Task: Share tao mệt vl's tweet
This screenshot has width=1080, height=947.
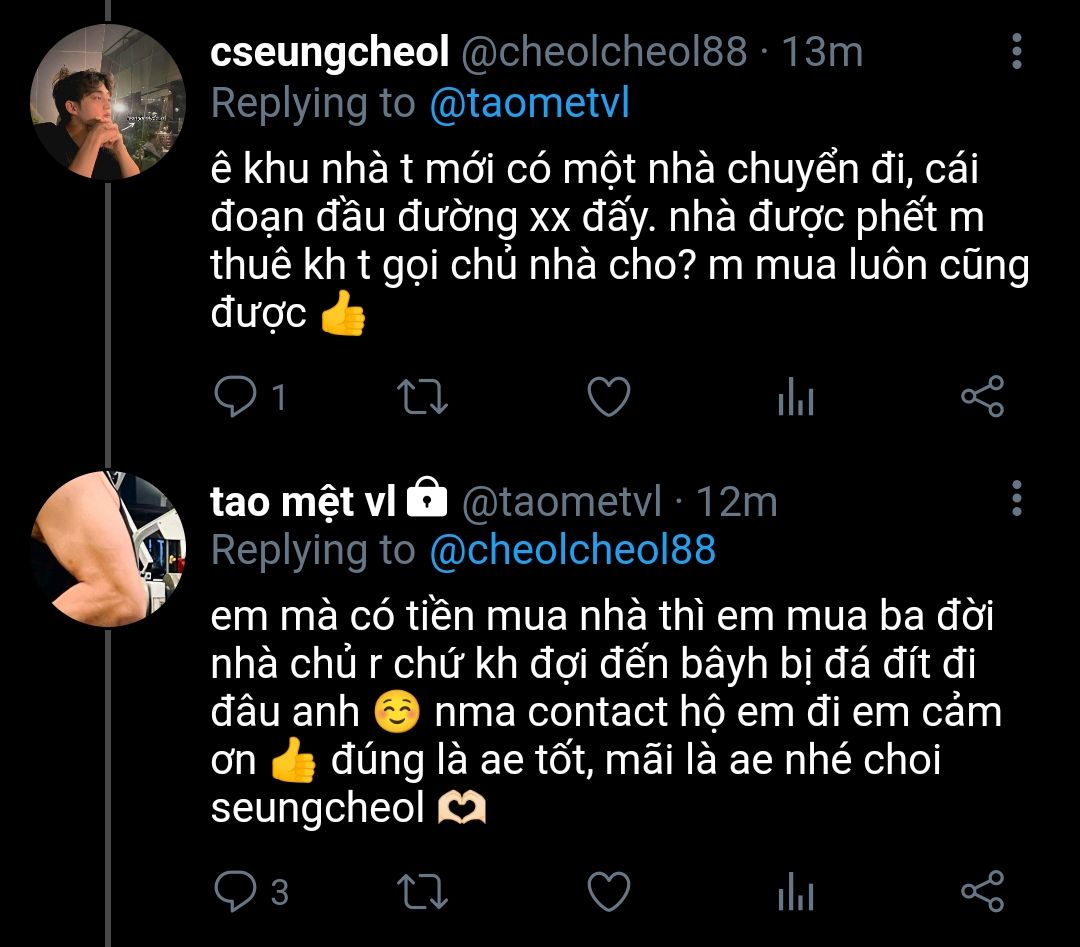Action: (x=982, y=890)
